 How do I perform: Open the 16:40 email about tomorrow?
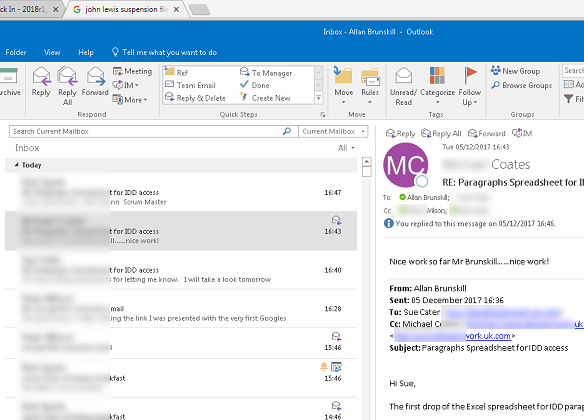click(x=181, y=270)
